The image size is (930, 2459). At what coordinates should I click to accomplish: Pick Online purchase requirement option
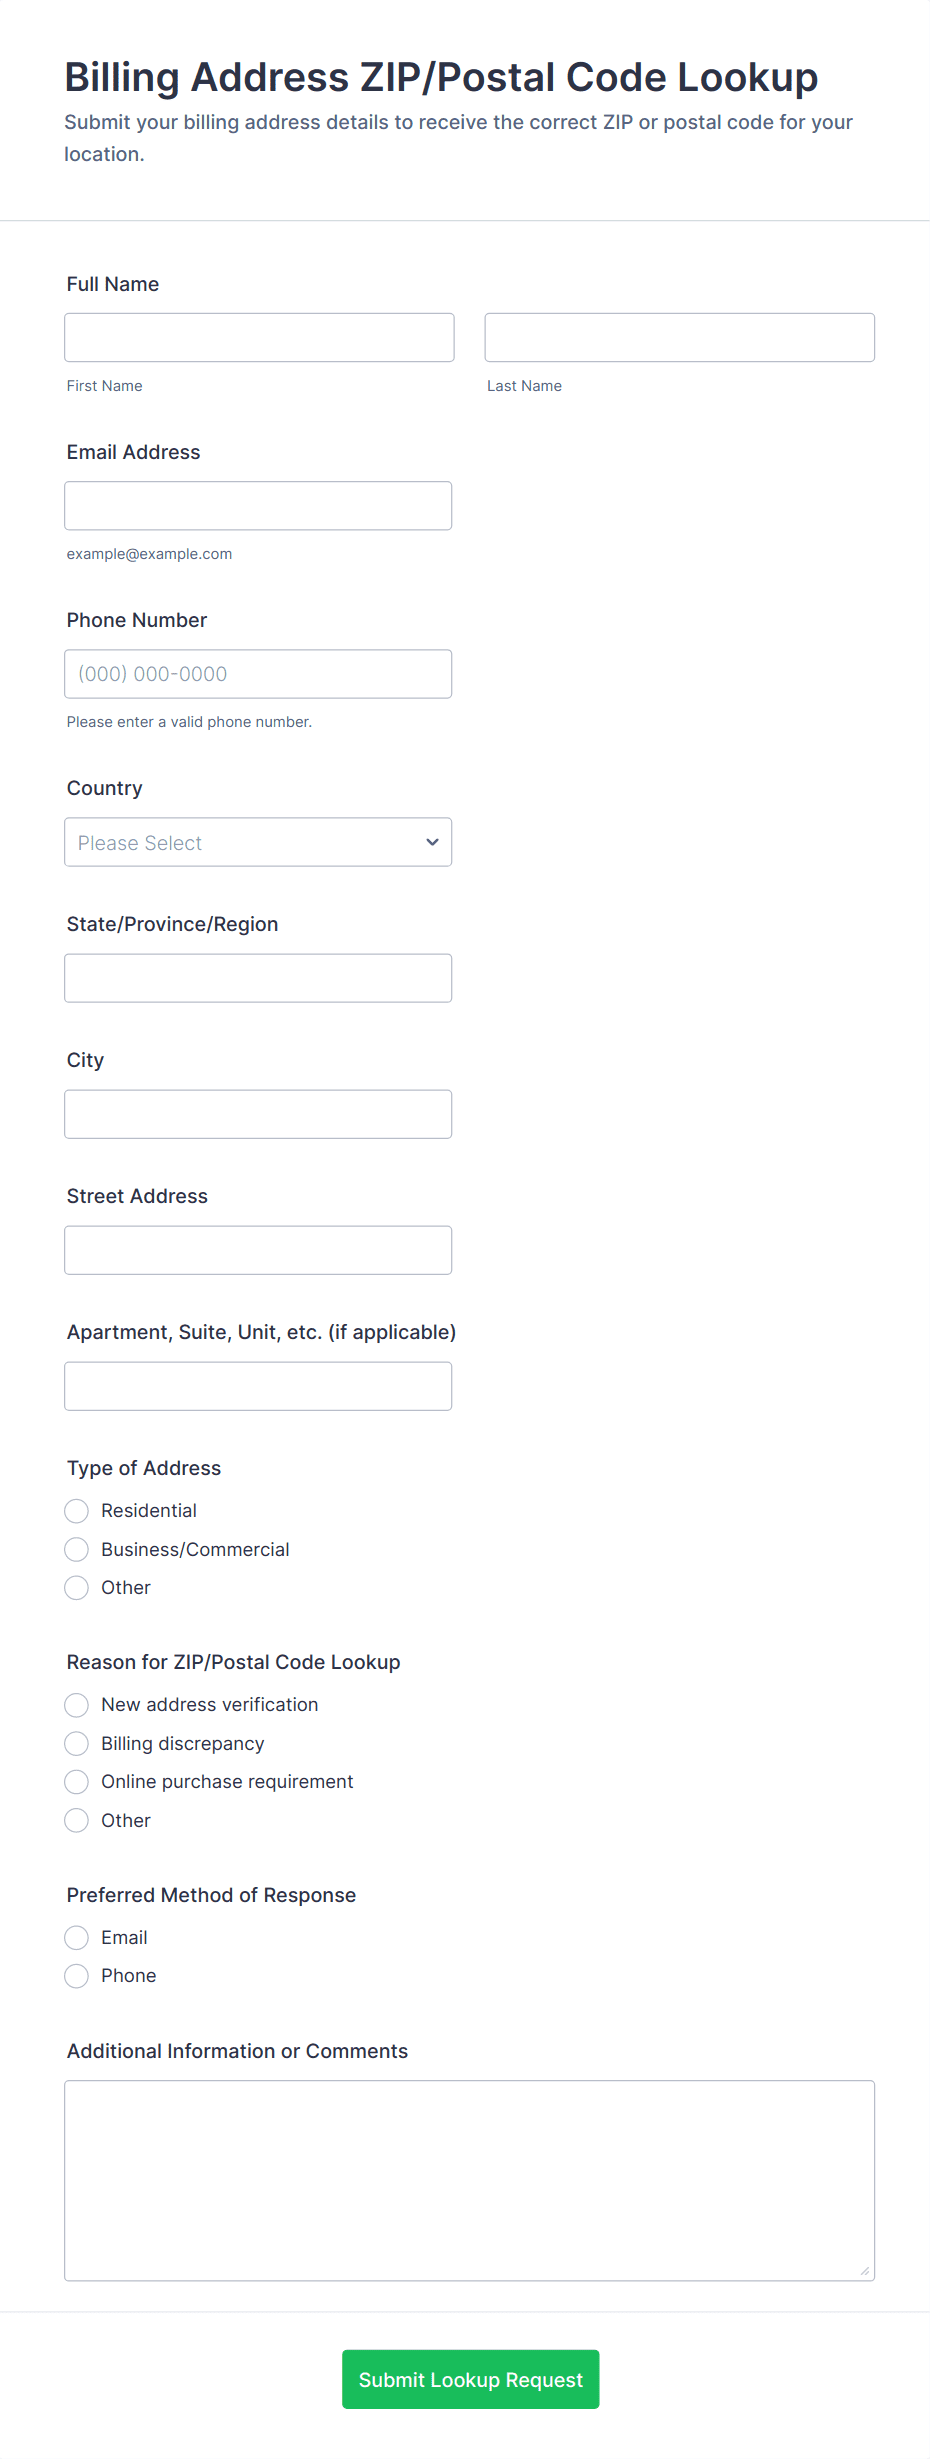(77, 1781)
